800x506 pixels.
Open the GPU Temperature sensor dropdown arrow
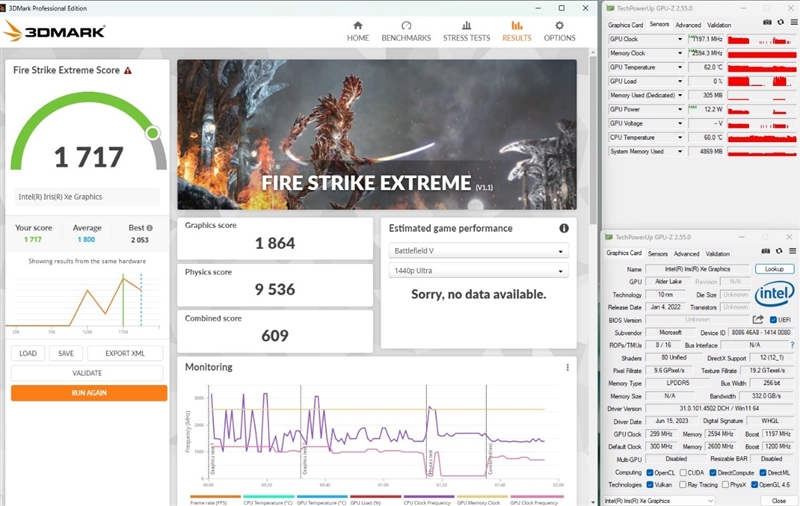(680, 67)
